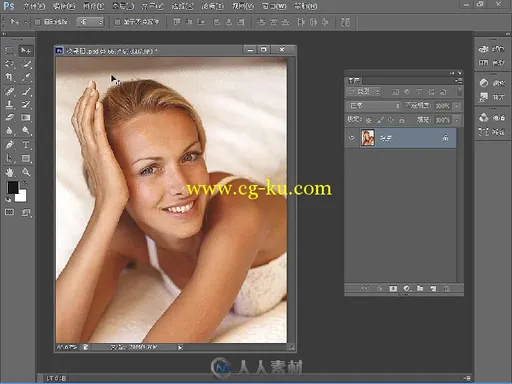Open the Layer menu
The image size is (512, 384).
pos(123,6)
